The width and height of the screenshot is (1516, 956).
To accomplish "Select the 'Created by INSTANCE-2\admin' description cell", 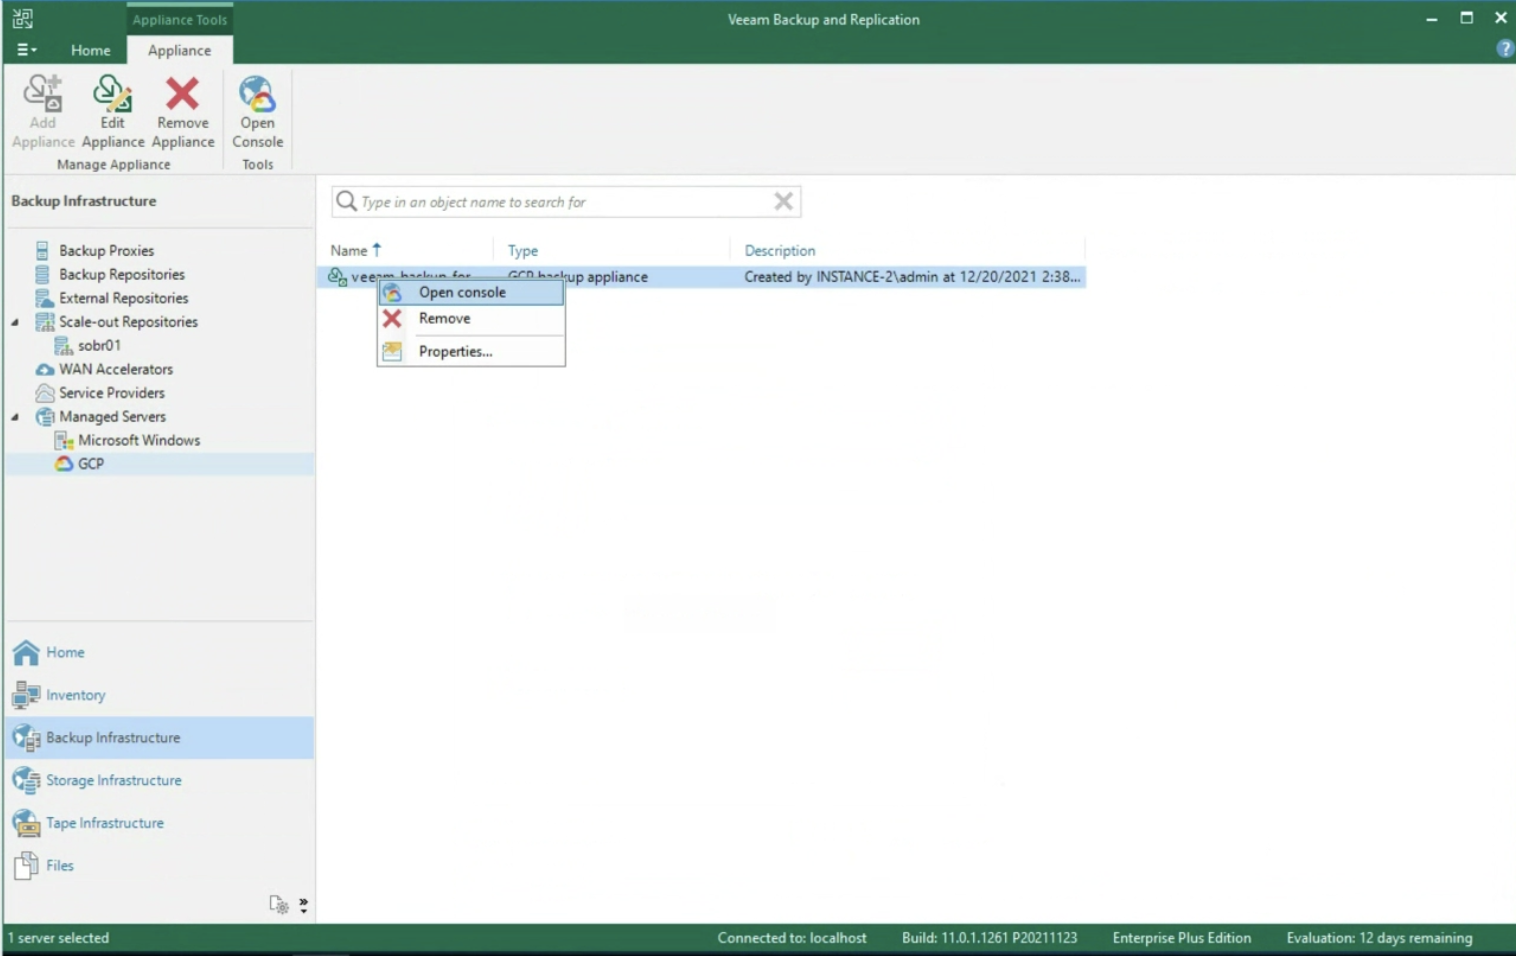I will [911, 277].
